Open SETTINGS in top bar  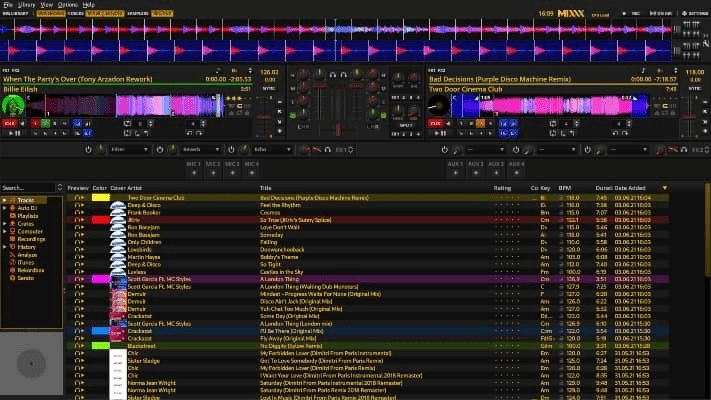click(695, 14)
